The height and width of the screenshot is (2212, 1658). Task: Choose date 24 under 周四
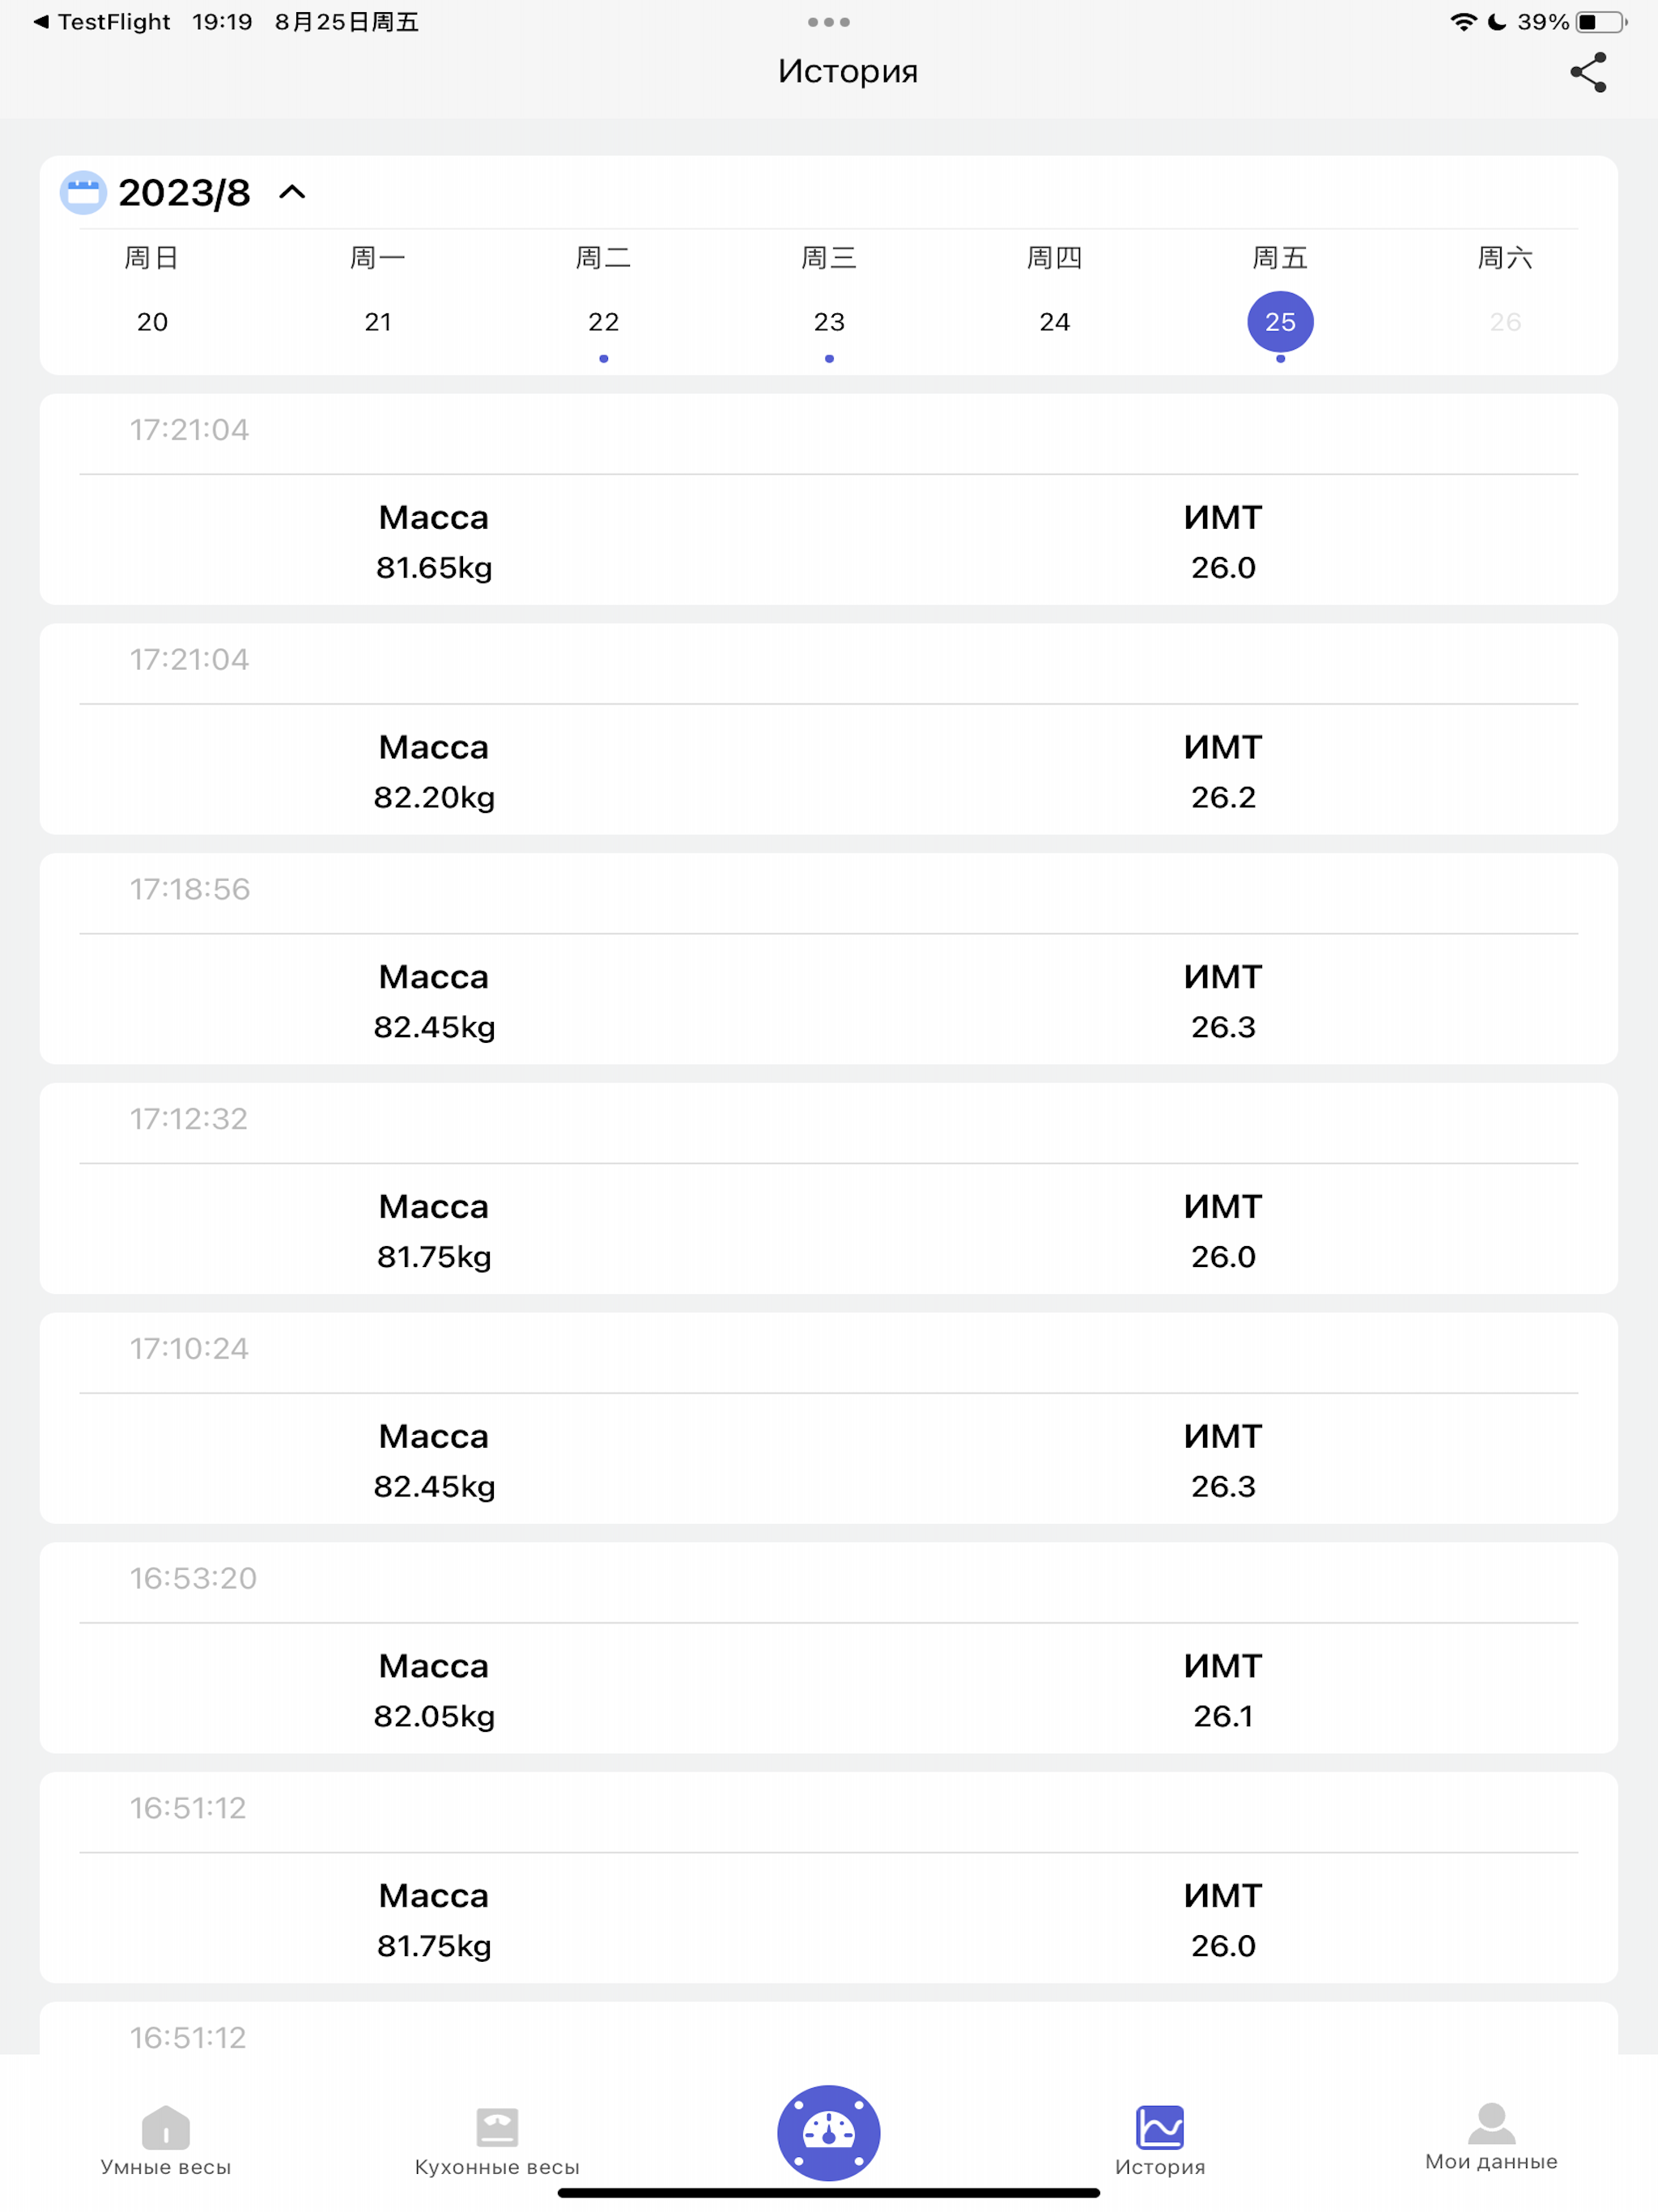pyautogui.click(x=1054, y=322)
